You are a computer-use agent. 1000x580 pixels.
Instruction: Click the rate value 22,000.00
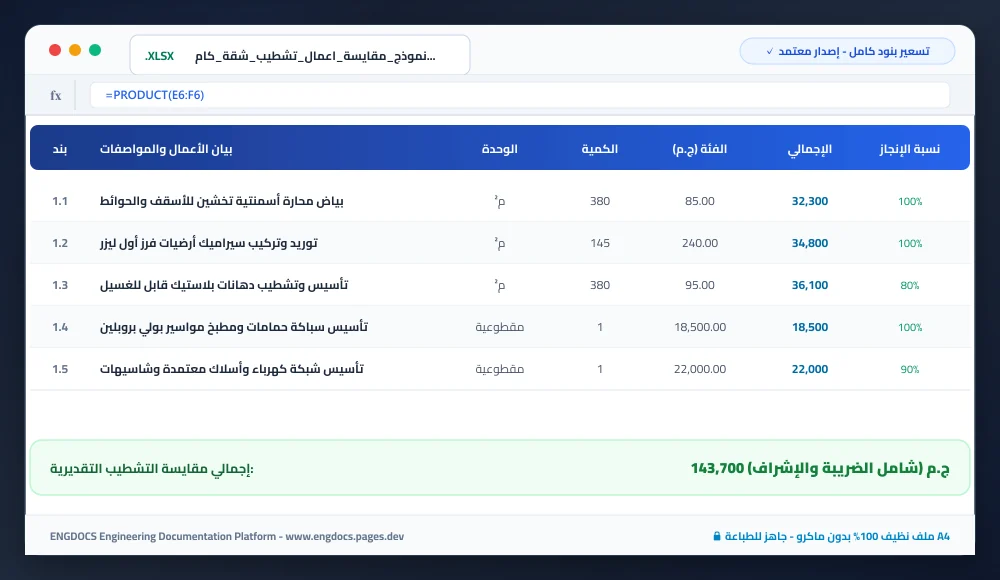coord(700,369)
